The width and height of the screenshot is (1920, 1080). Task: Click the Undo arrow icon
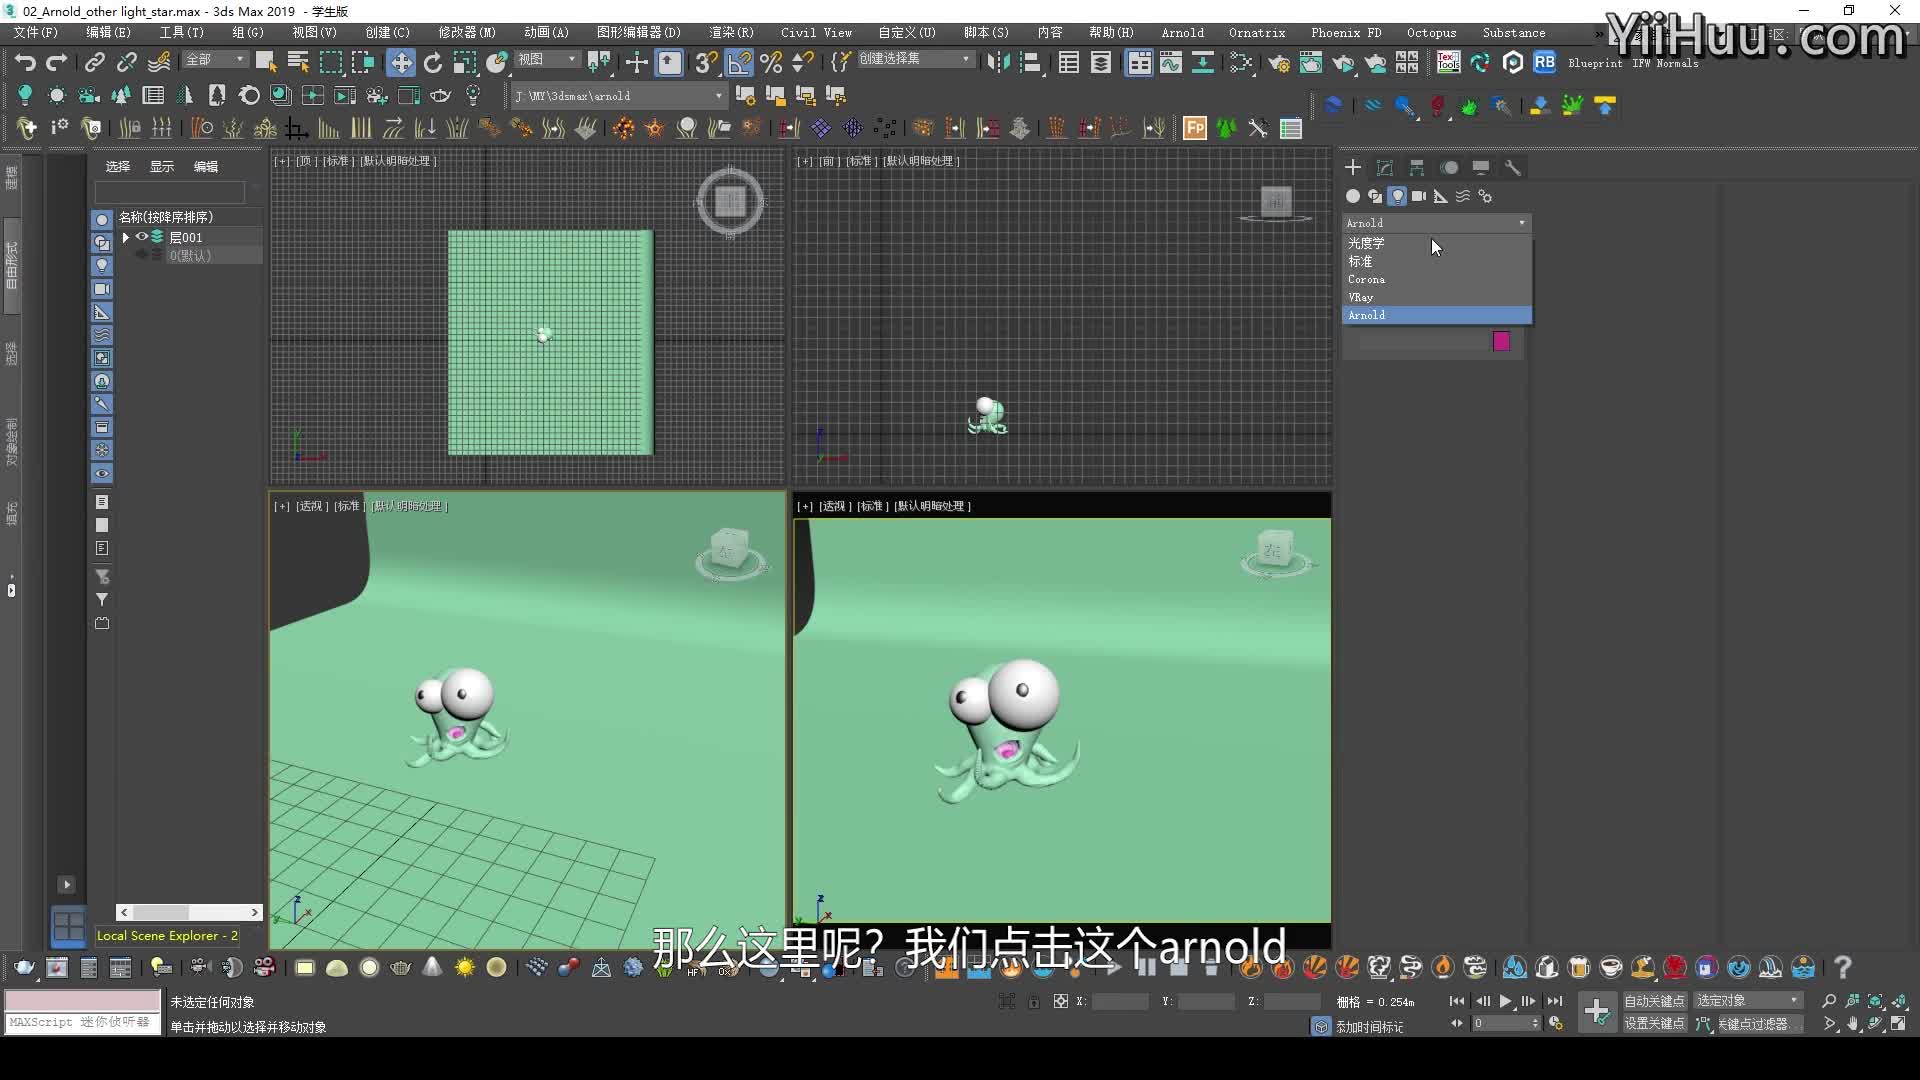[25, 62]
